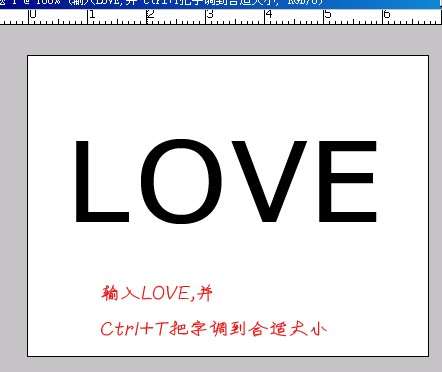Click the document window title bar
Viewport: 442px width, 372px height.
pyautogui.click(x=221, y=4)
